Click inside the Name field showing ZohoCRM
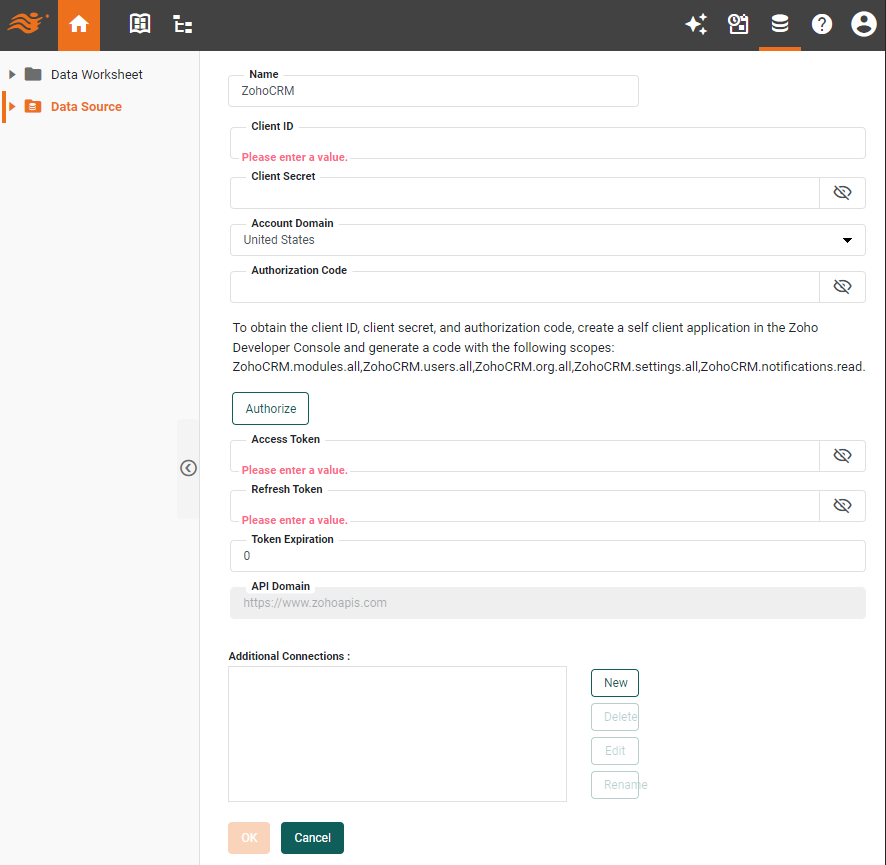This screenshot has width=886, height=865. [x=433, y=90]
